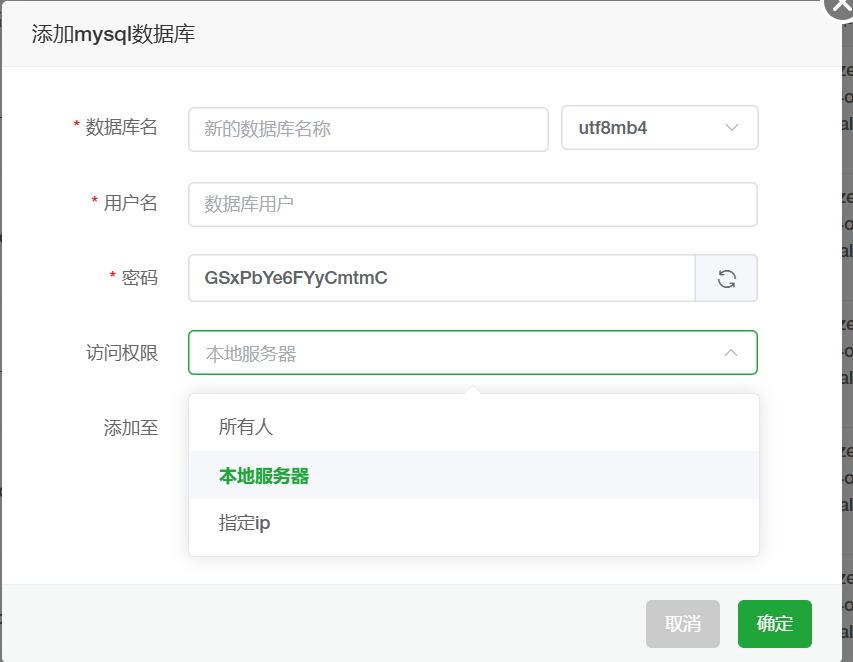Click the 确定 confirm button
This screenshot has width=853, height=662.
click(x=775, y=624)
